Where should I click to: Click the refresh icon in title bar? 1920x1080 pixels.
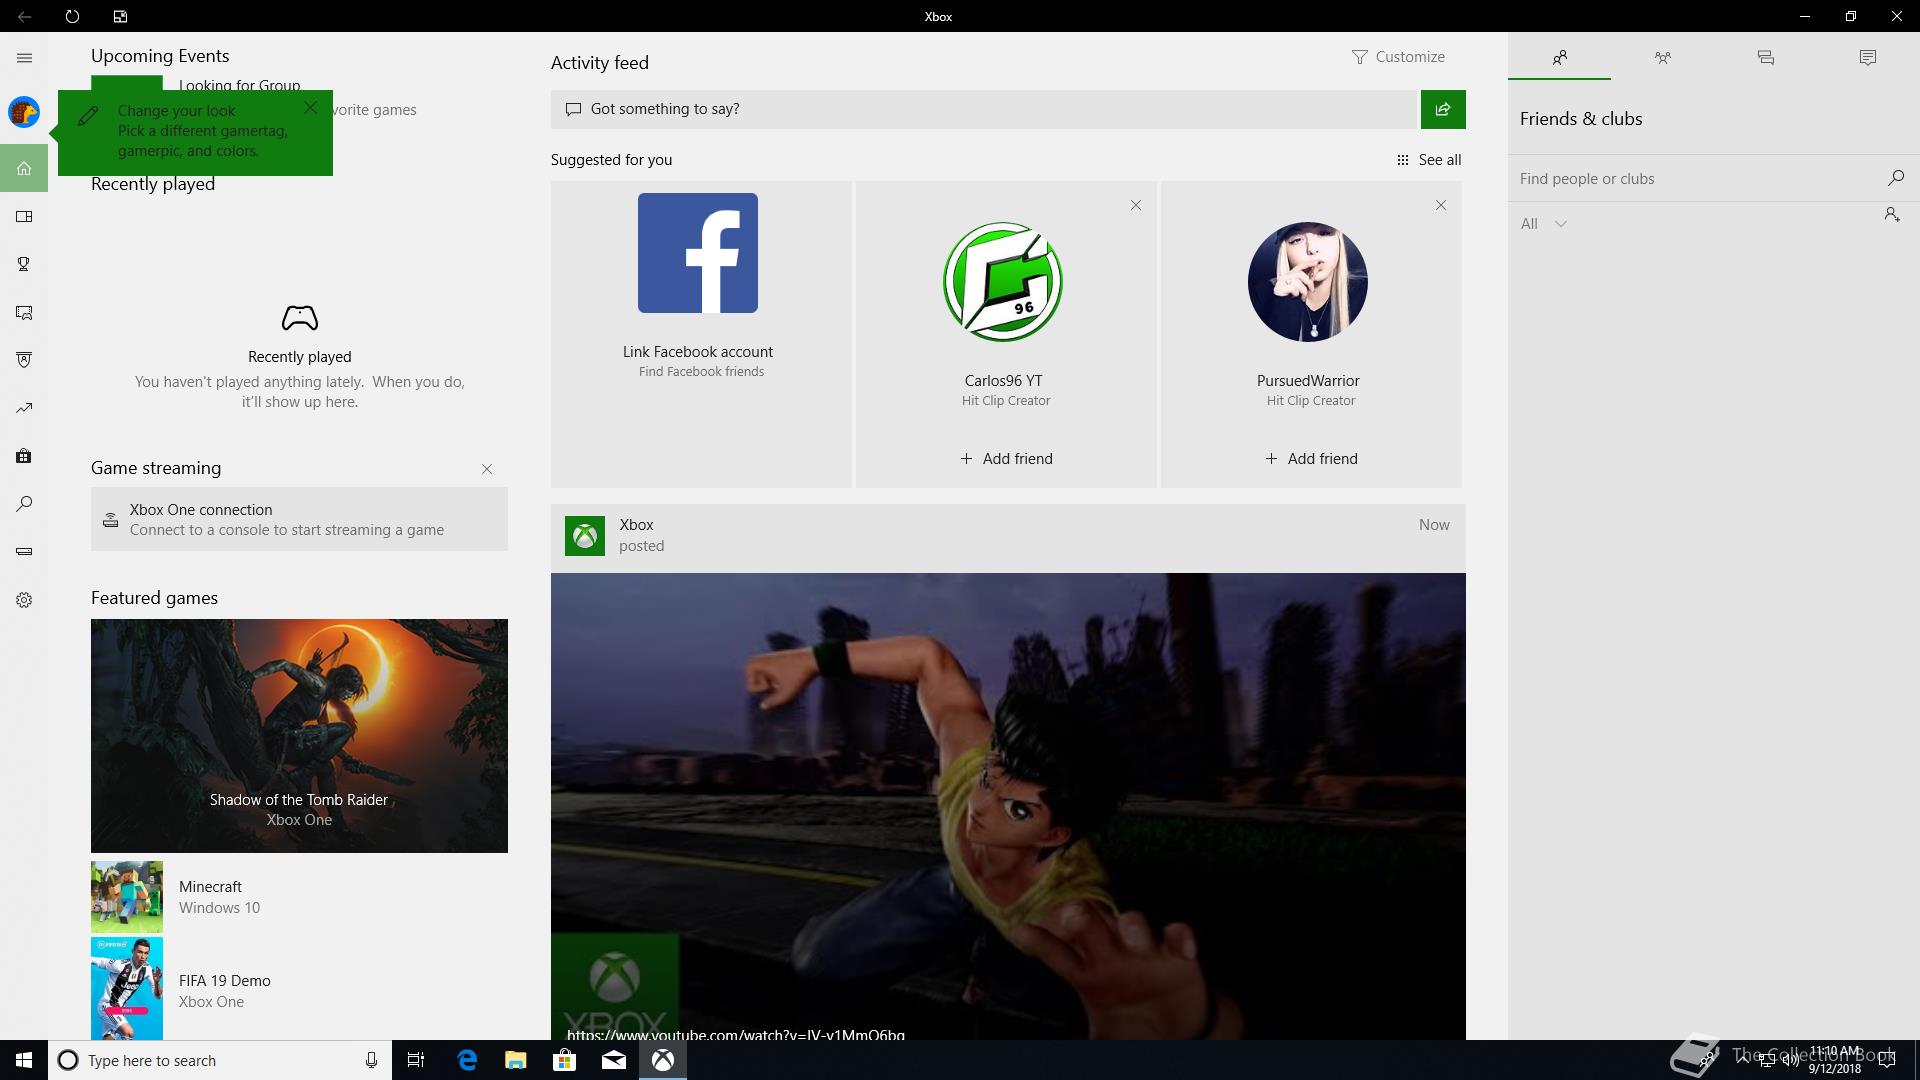point(72,16)
